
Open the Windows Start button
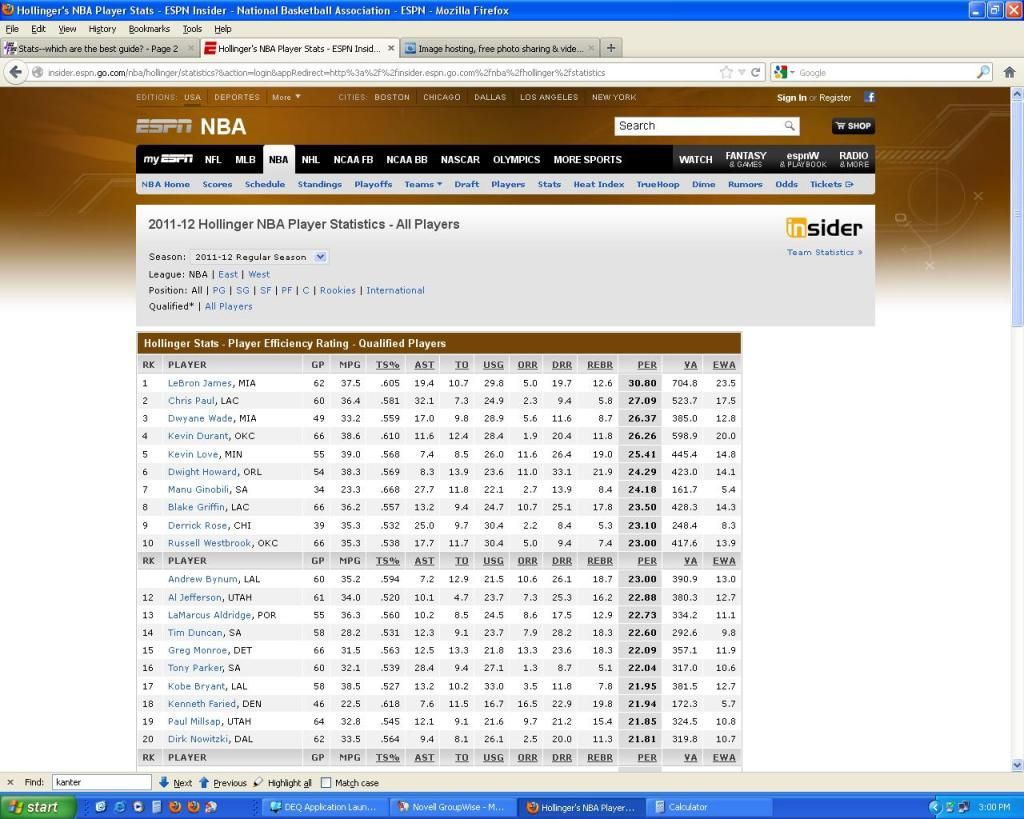[x=38, y=807]
